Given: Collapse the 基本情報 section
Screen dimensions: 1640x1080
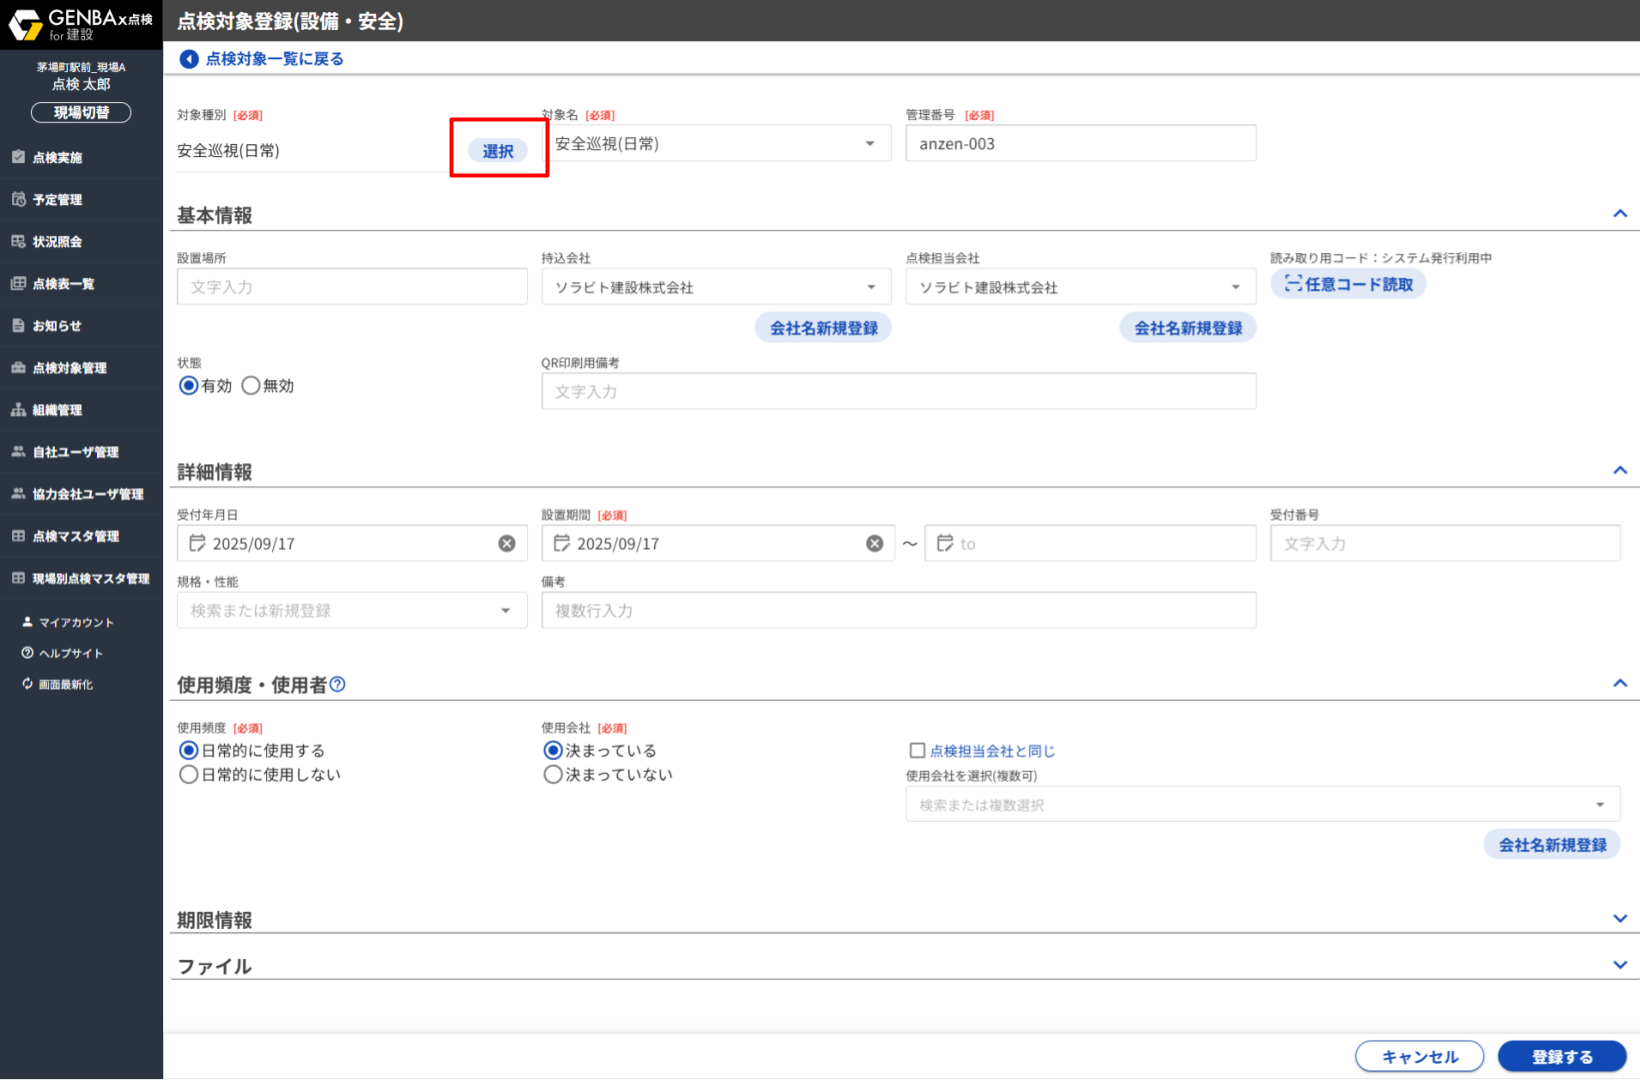Looking at the screenshot, I should (1619, 214).
